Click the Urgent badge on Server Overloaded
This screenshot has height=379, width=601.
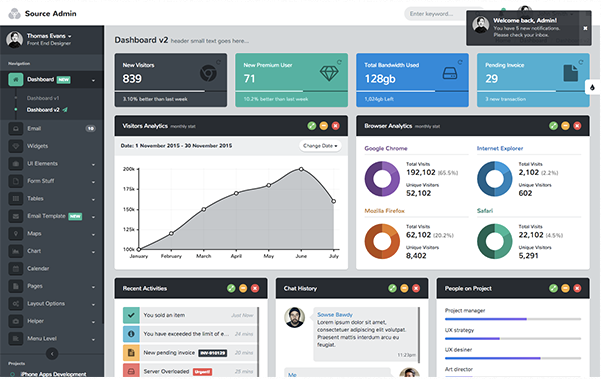click(x=202, y=372)
